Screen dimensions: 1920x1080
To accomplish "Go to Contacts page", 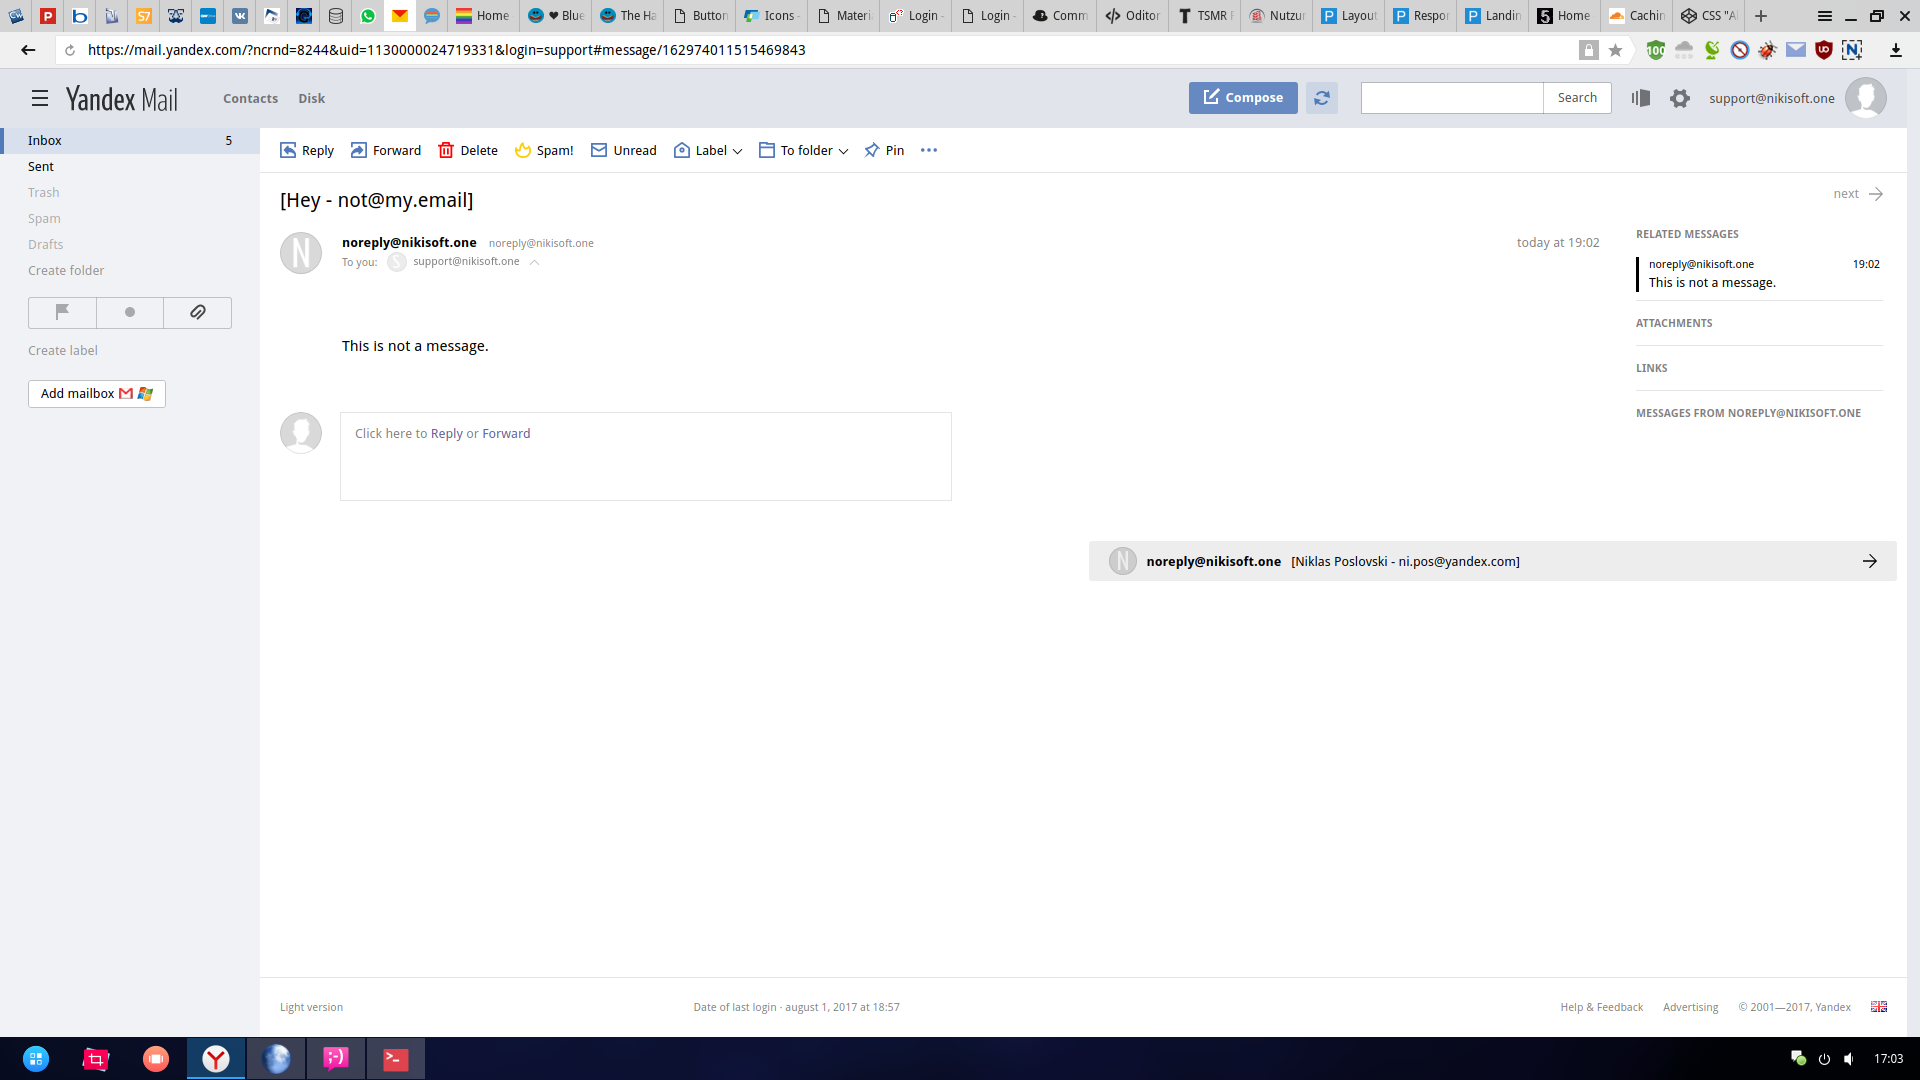I will click(250, 98).
